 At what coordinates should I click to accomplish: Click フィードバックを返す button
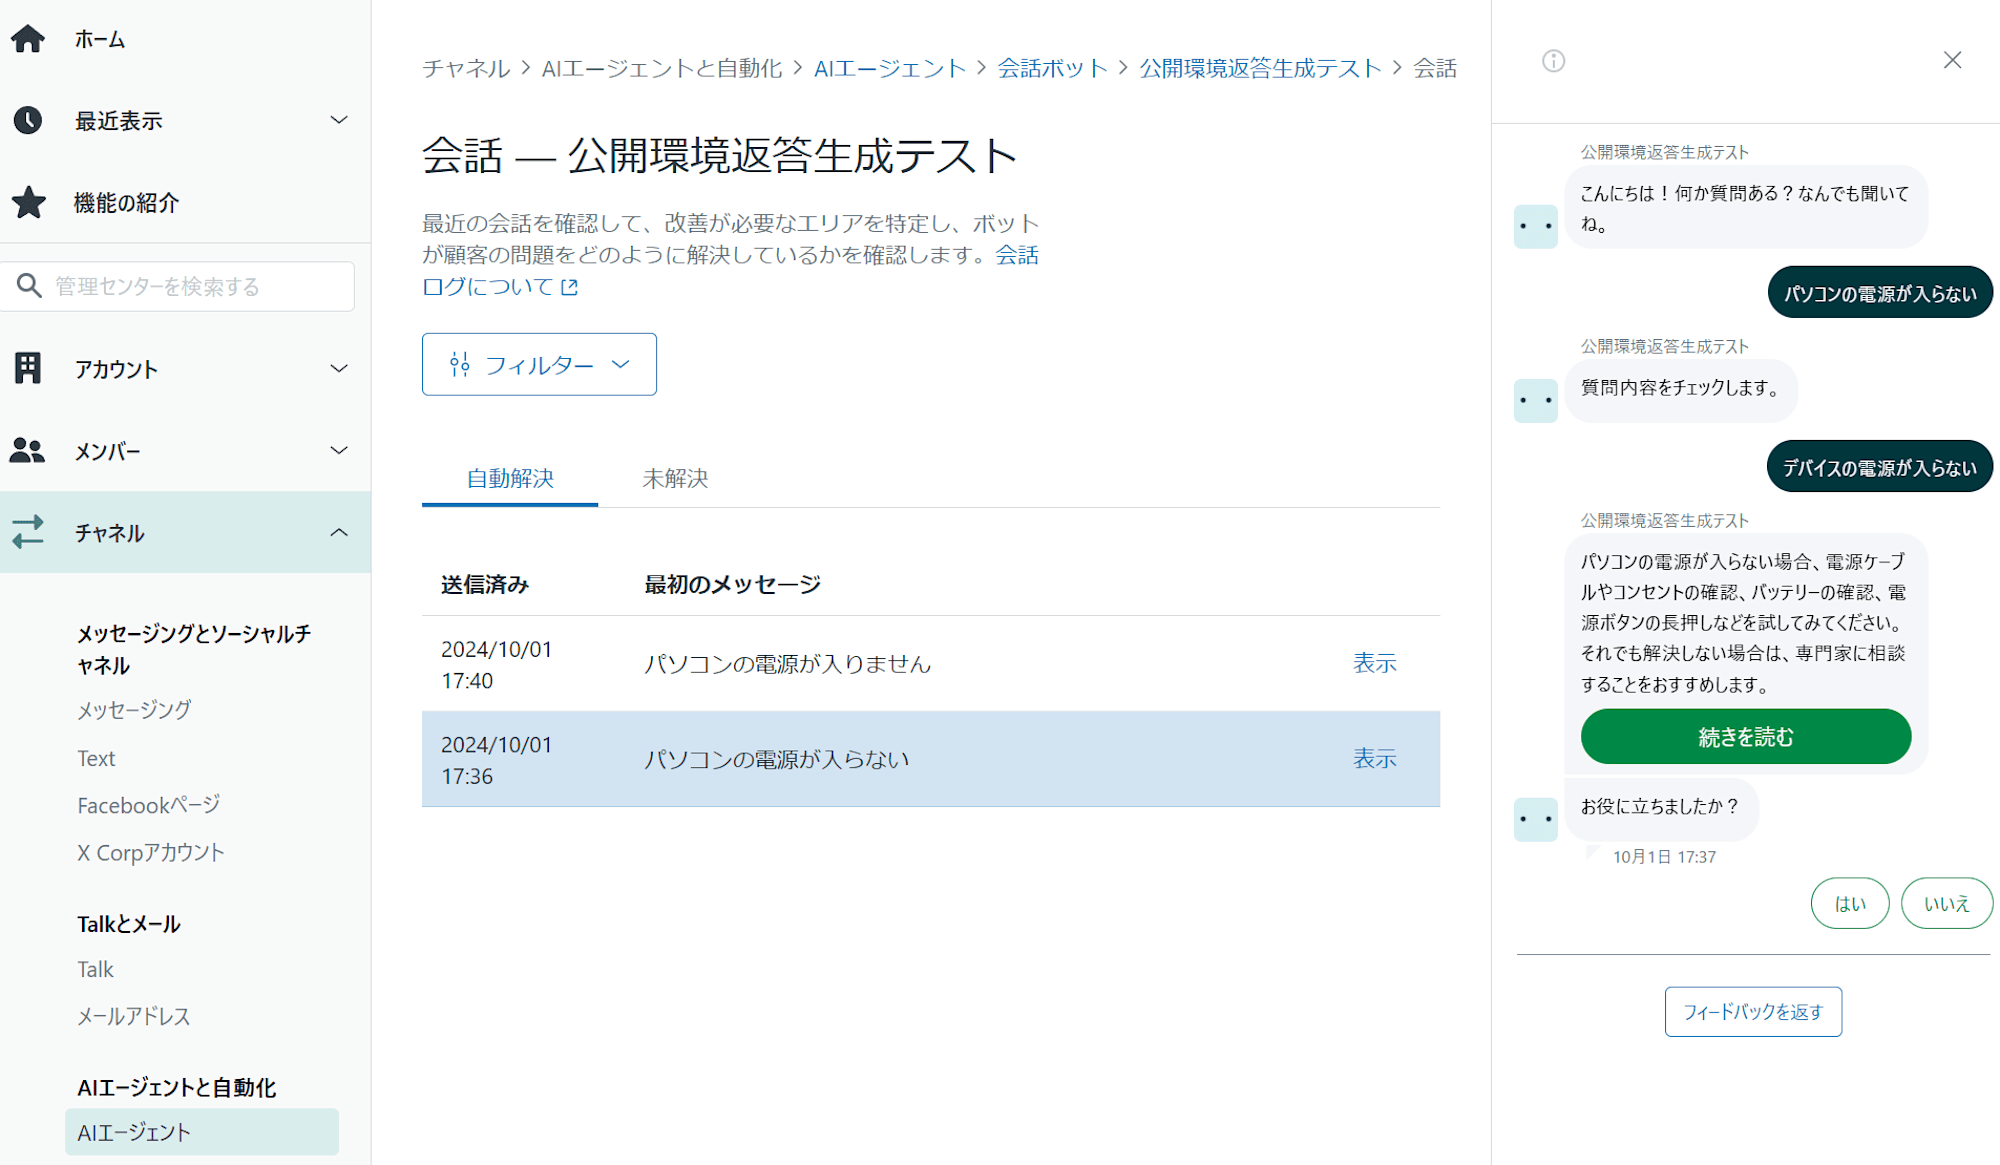click(x=1752, y=1011)
